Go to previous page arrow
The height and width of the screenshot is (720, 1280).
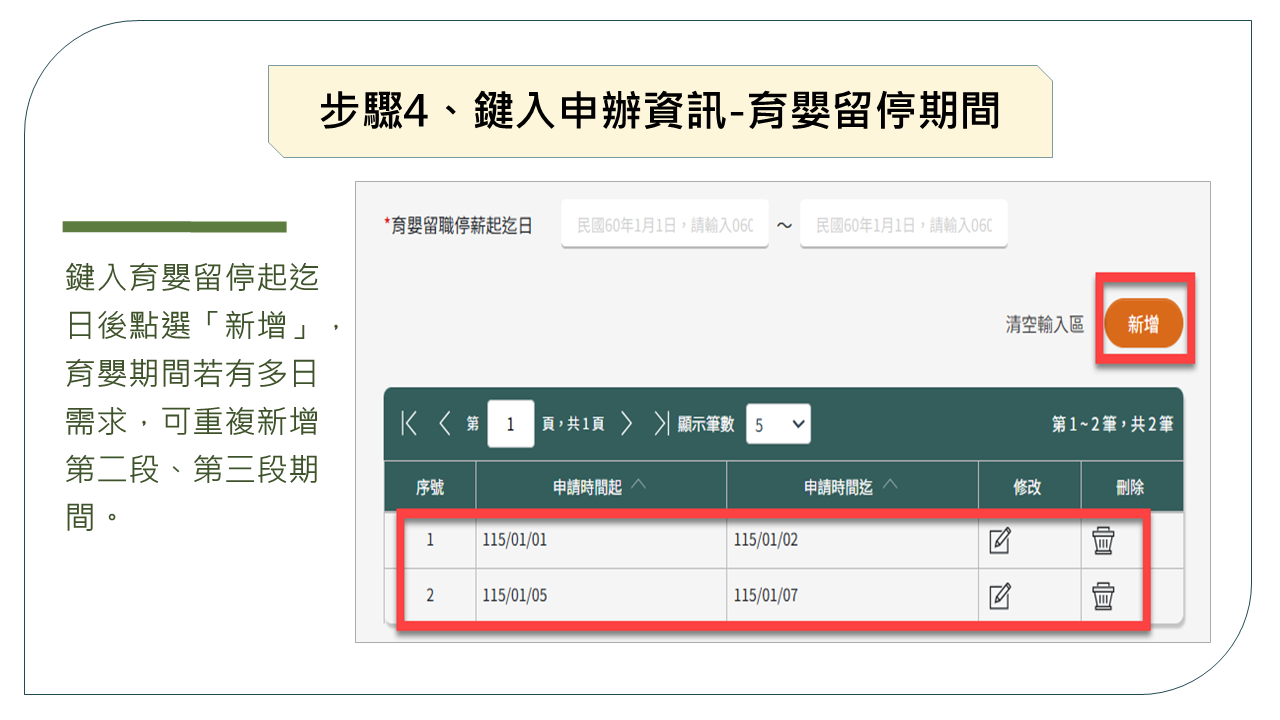click(x=445, y=424)
